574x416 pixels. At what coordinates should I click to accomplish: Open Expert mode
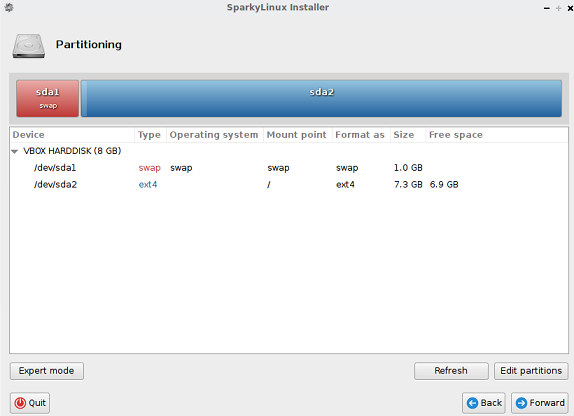47,371
